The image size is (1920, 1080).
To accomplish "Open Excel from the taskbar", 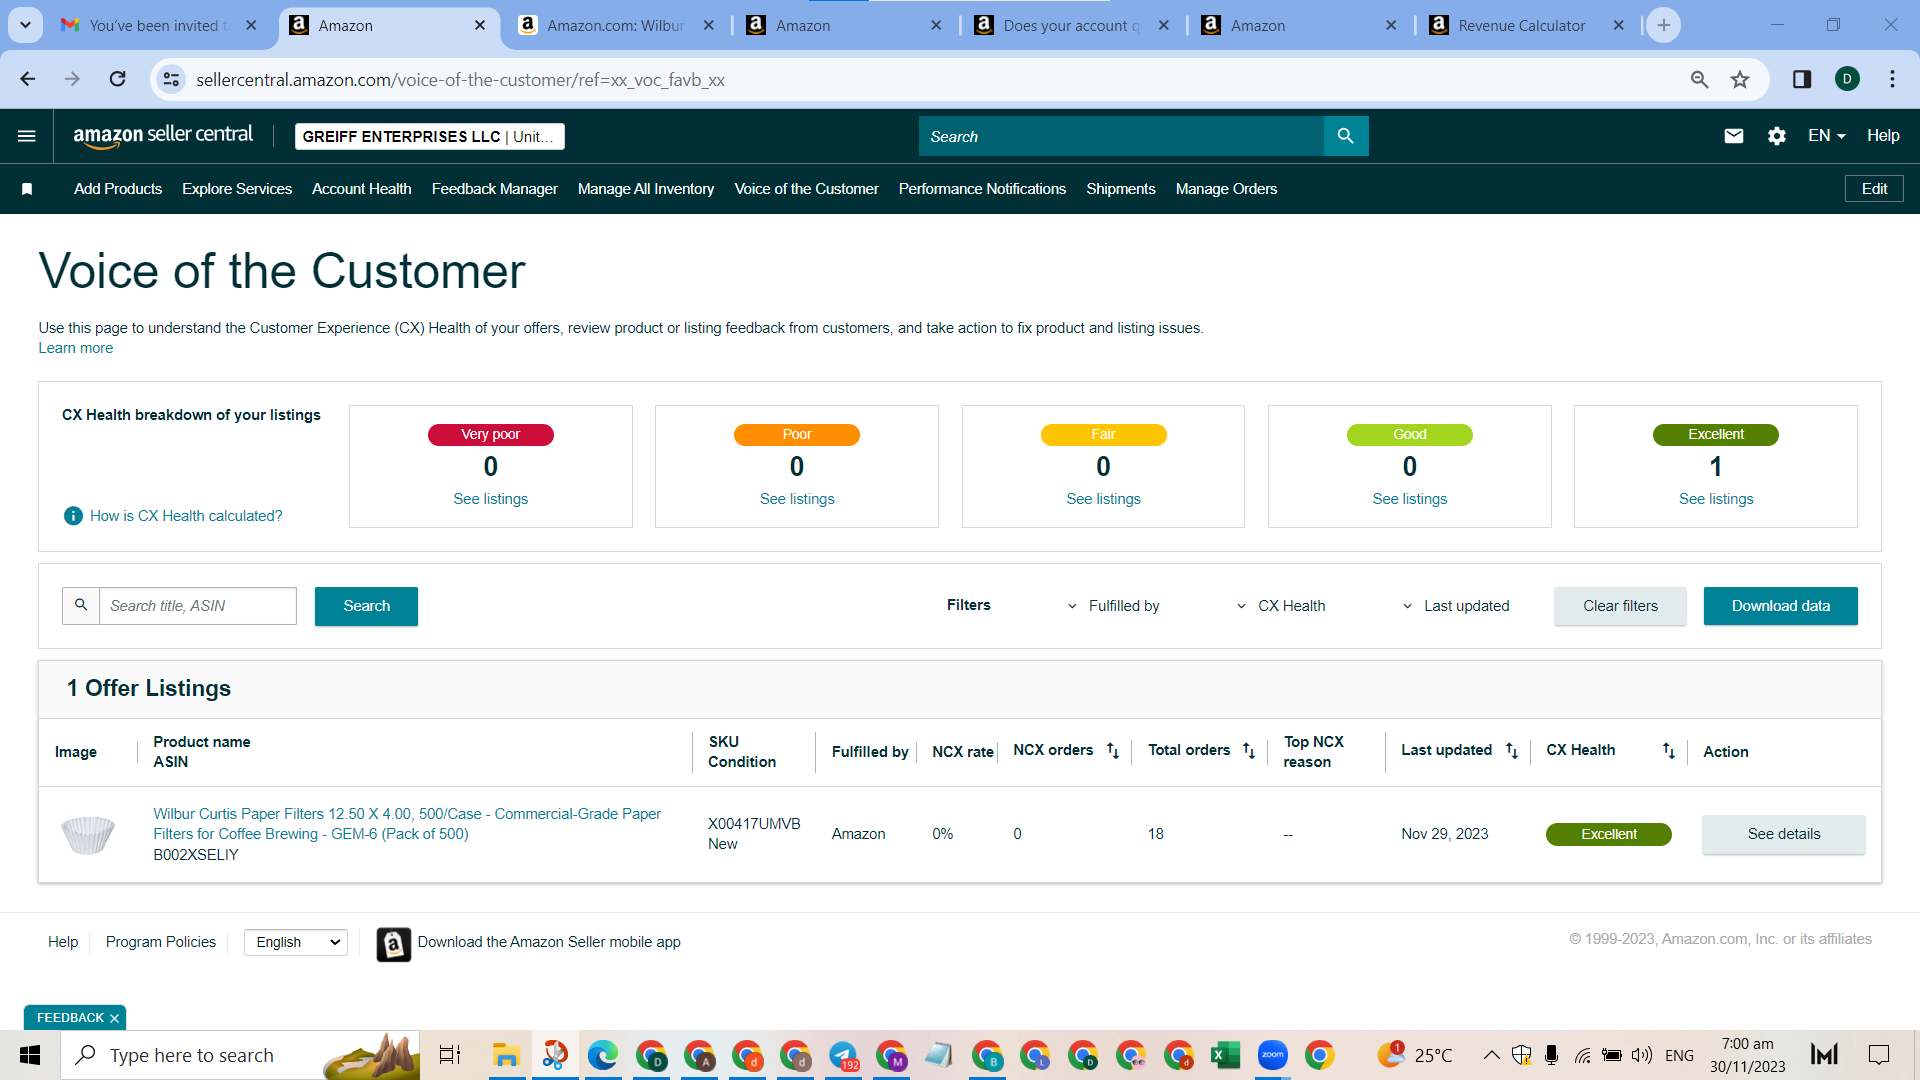I will (x=1225, y=1055).
